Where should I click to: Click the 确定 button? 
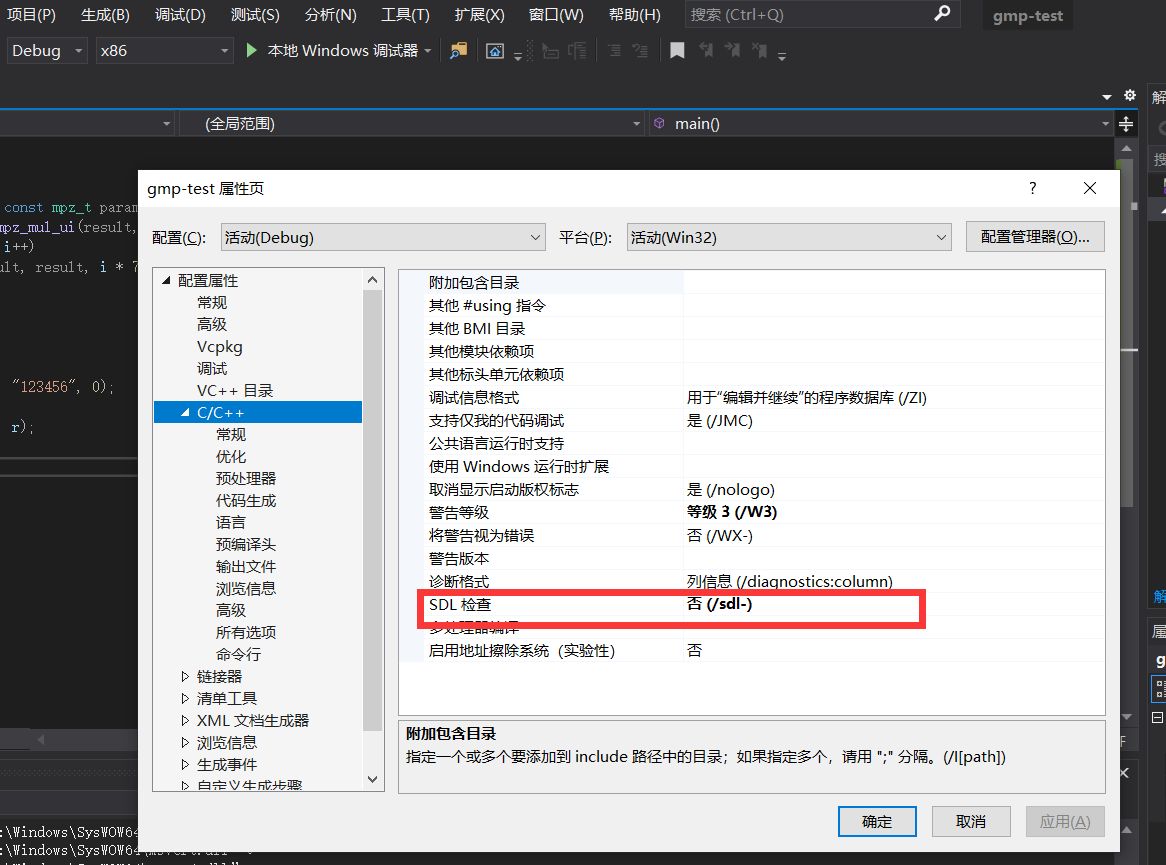877,821
